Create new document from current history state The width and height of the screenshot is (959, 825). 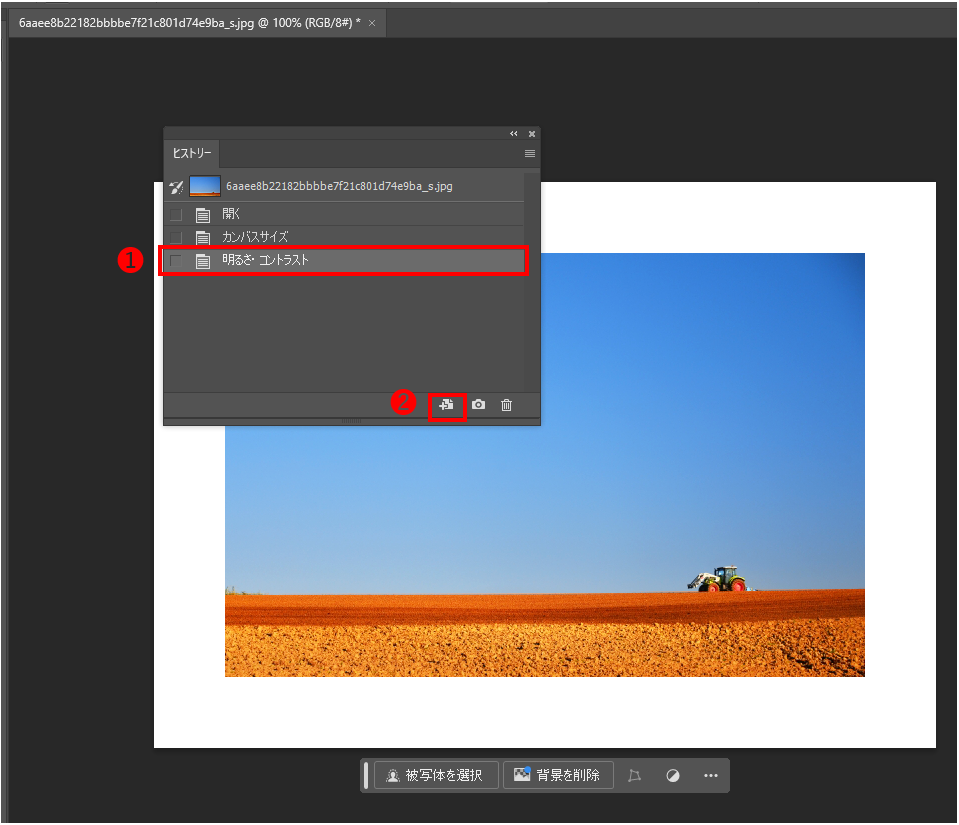(x=447, y=405)
